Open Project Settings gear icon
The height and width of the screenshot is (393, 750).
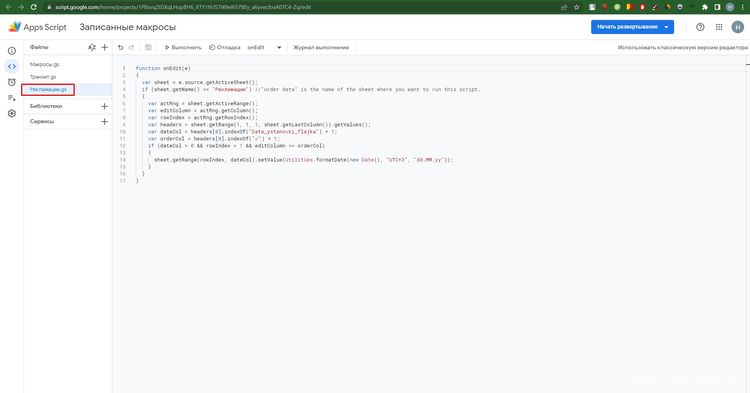pos(11,113)
